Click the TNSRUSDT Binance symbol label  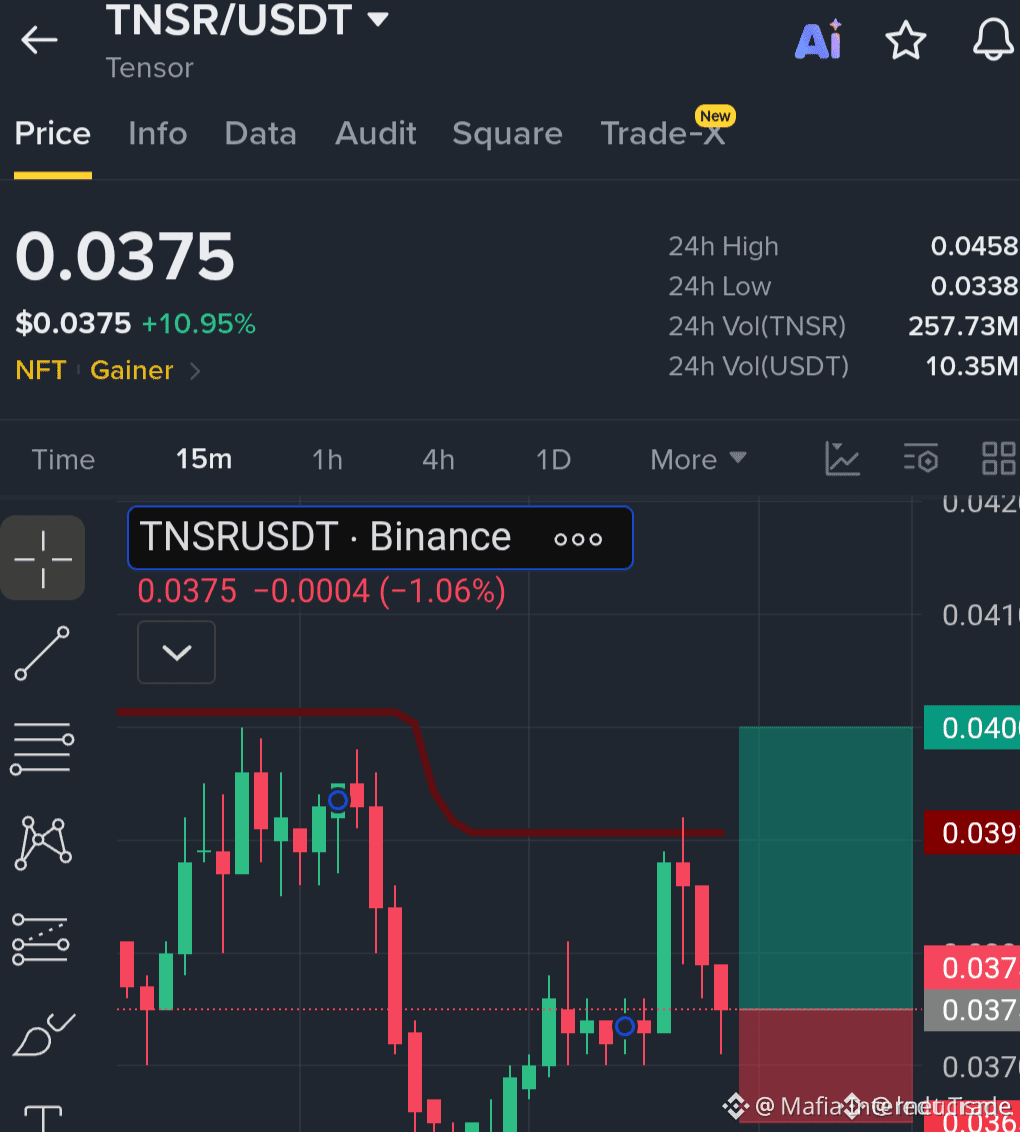pyautogui.click(x=325, y=537)
